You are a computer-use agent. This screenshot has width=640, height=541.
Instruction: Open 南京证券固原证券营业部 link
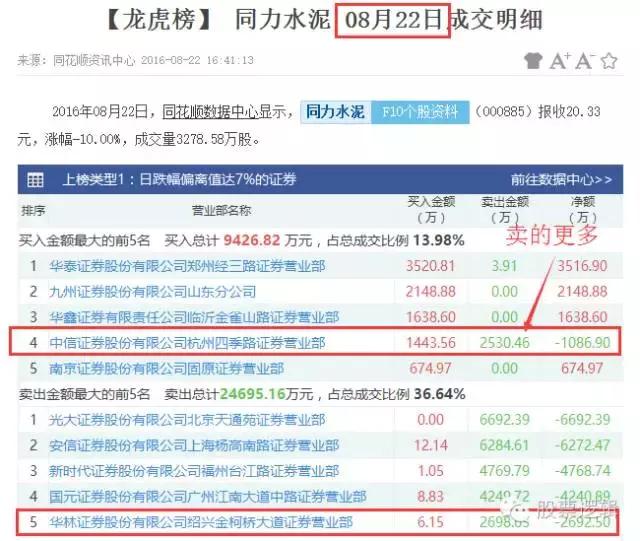click(167, 369)
